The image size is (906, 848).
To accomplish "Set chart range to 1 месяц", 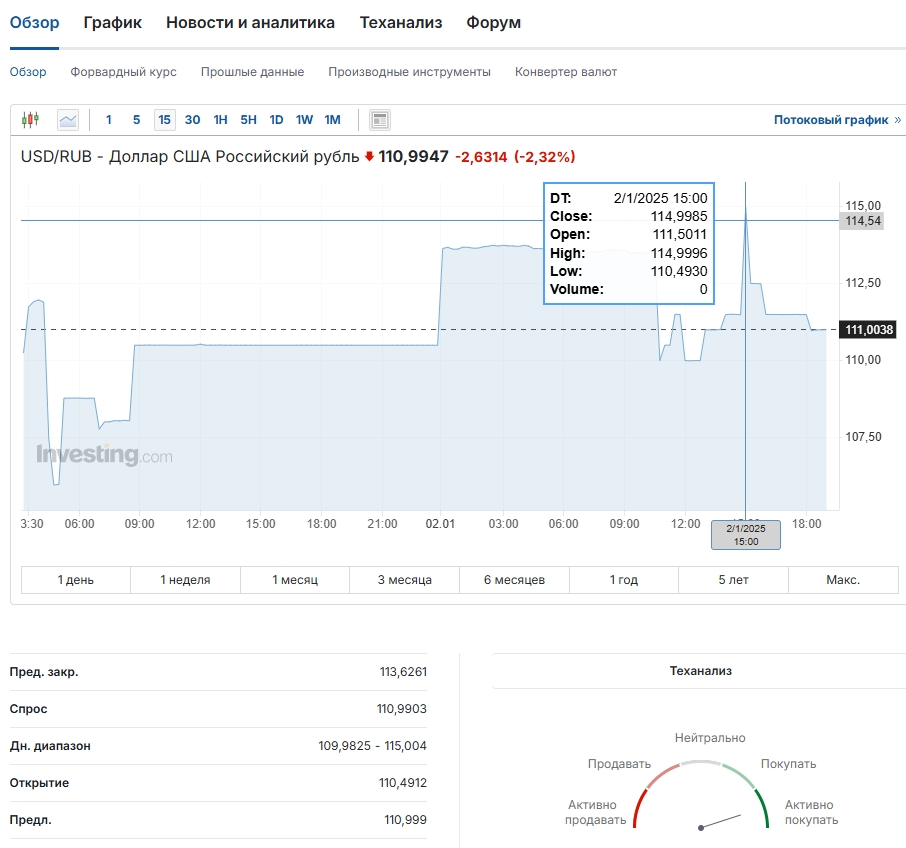I will pos(295,579).
